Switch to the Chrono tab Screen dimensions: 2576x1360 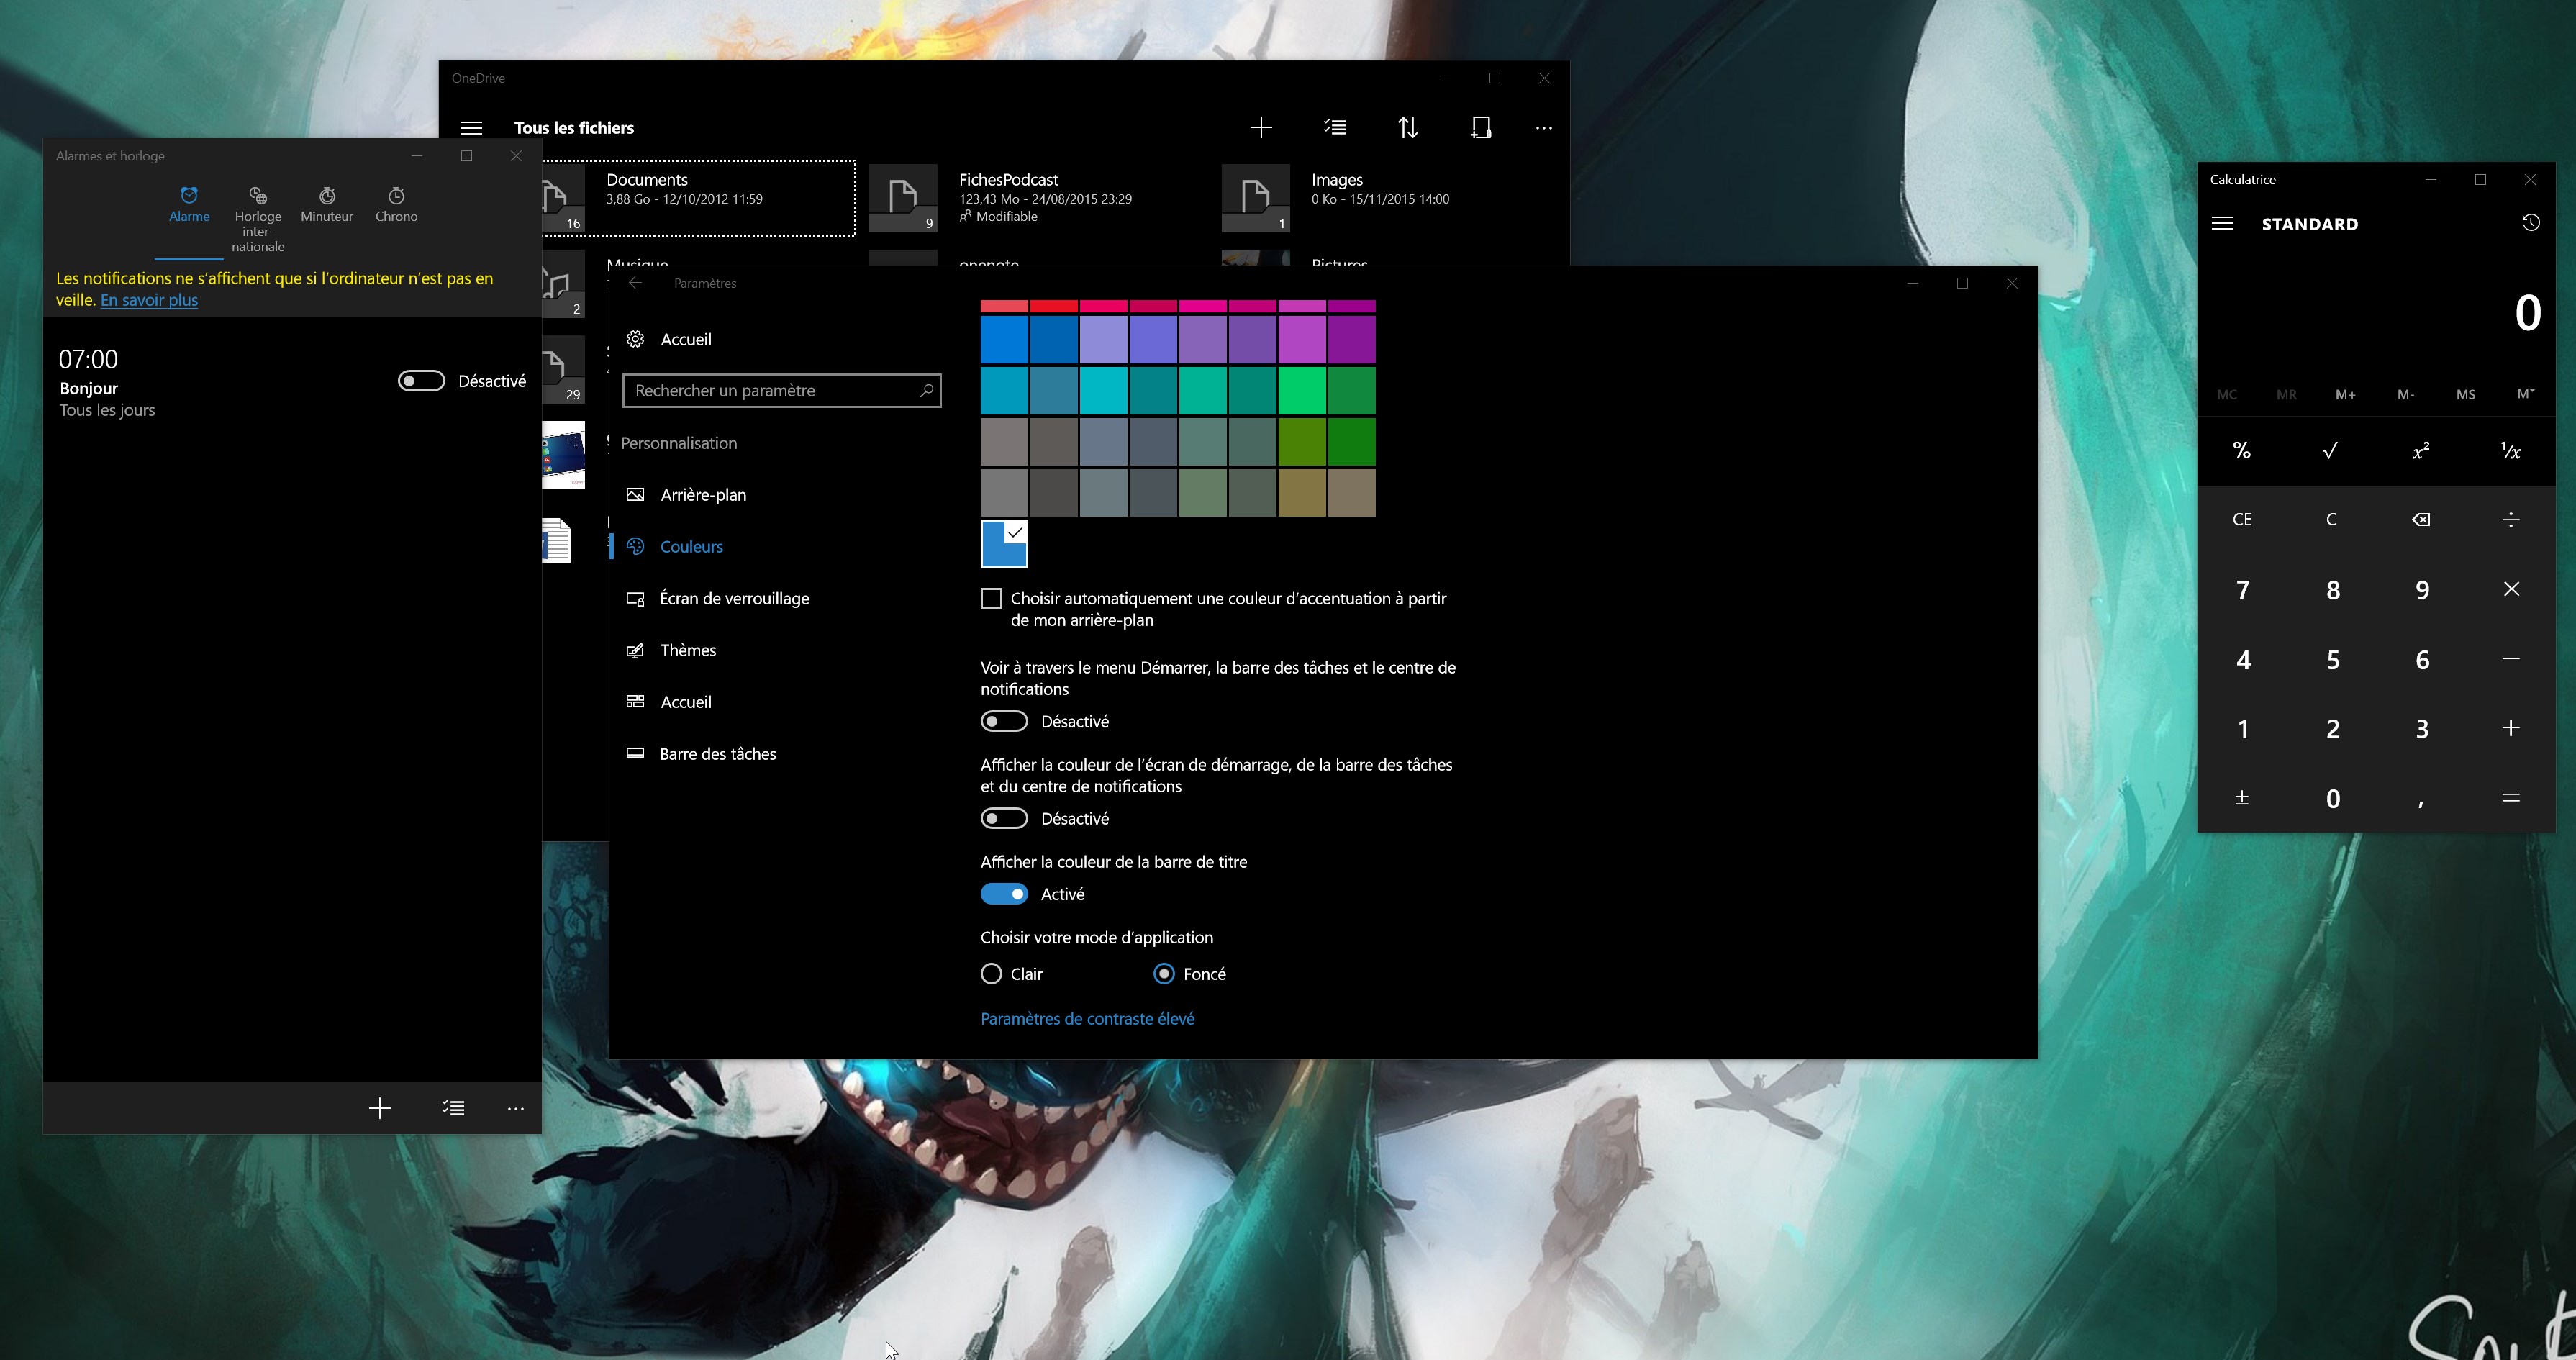(x=396, y=205)
